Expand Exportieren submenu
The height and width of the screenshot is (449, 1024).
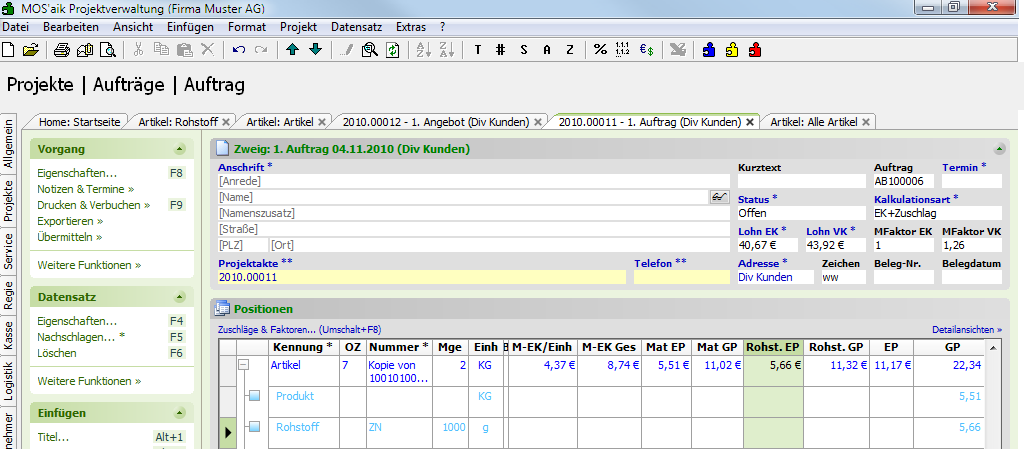[70, 221]
